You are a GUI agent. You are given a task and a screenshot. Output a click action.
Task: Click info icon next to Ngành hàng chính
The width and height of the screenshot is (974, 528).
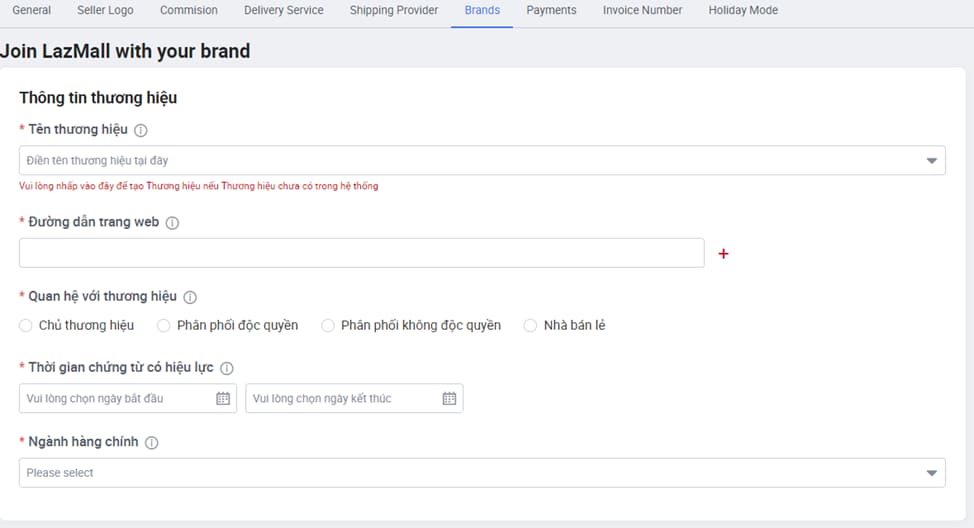(152, 443)
